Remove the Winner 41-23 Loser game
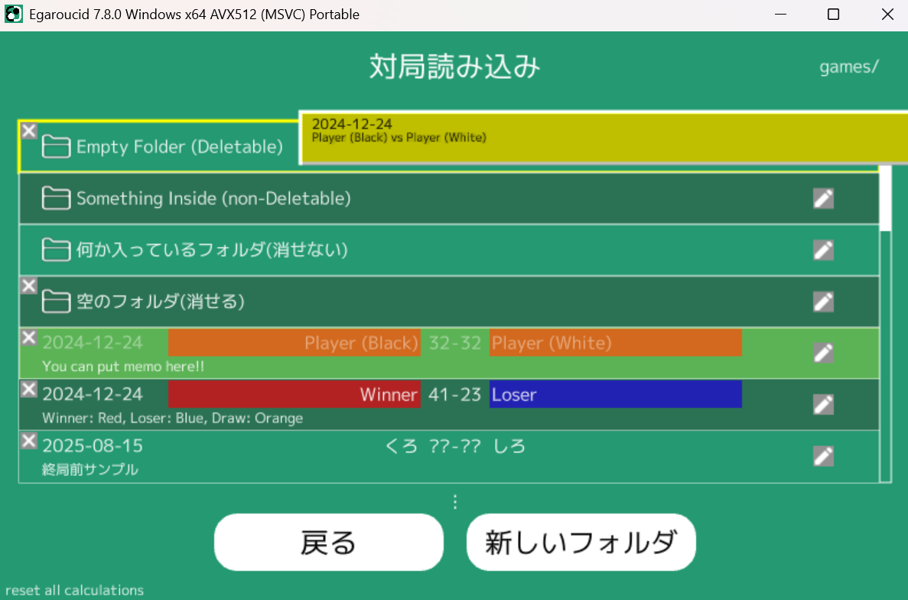 [29, 389]
